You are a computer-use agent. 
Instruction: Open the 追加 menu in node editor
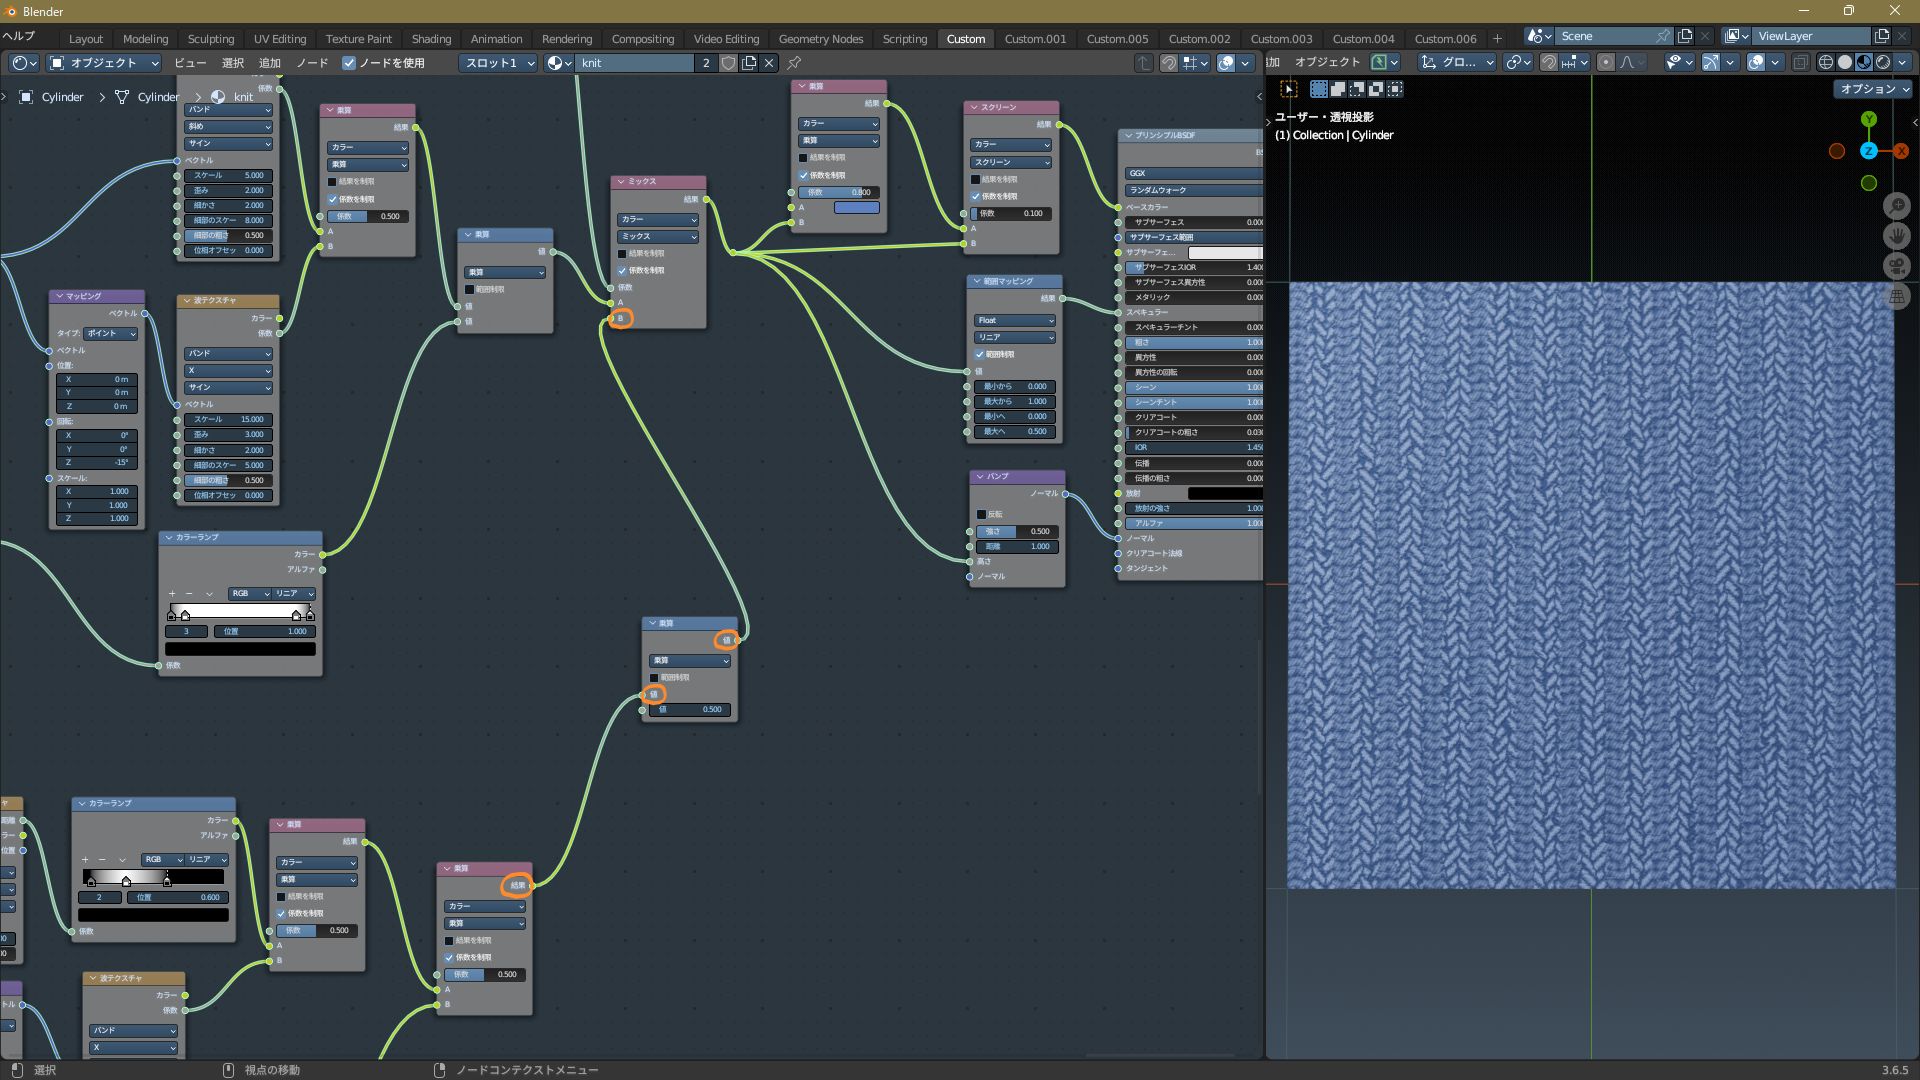(x=269, y=62)
